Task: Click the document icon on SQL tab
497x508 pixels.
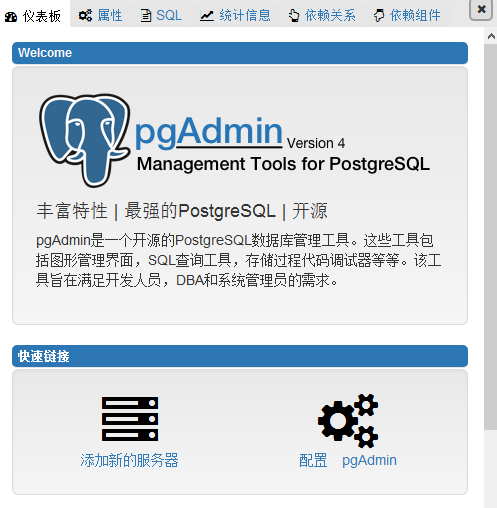Action: pos(145,16)
